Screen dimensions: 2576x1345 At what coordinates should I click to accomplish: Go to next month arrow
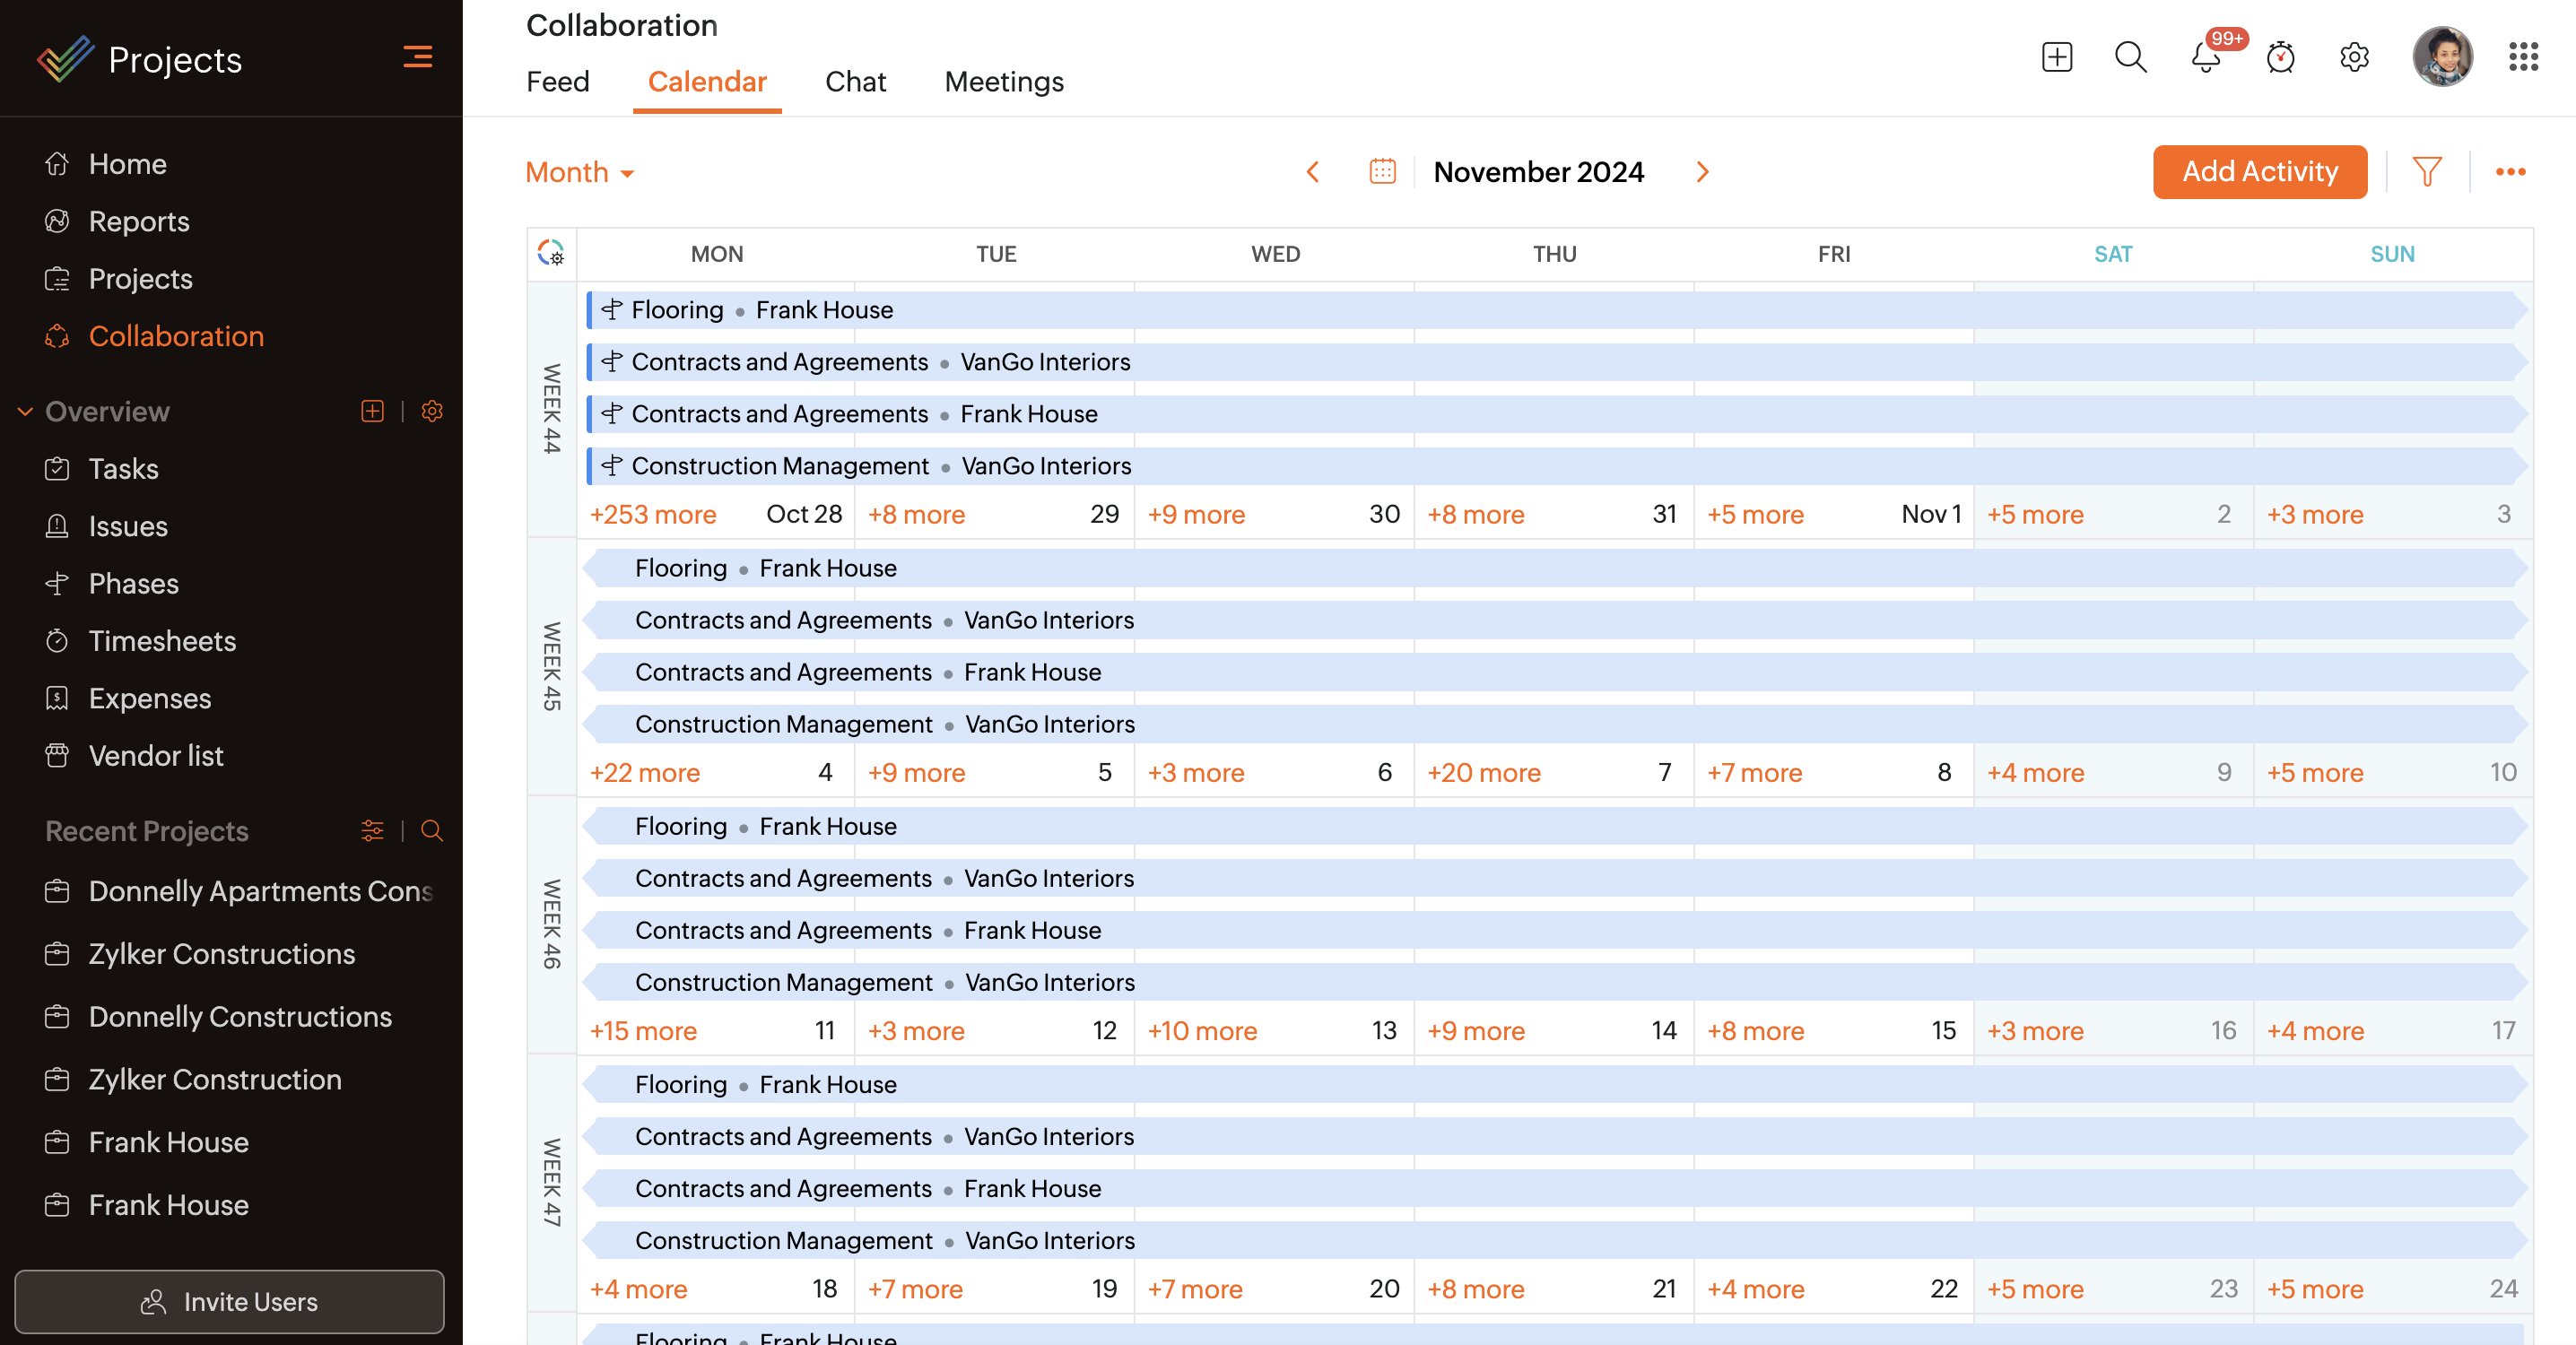[1702, 172]
